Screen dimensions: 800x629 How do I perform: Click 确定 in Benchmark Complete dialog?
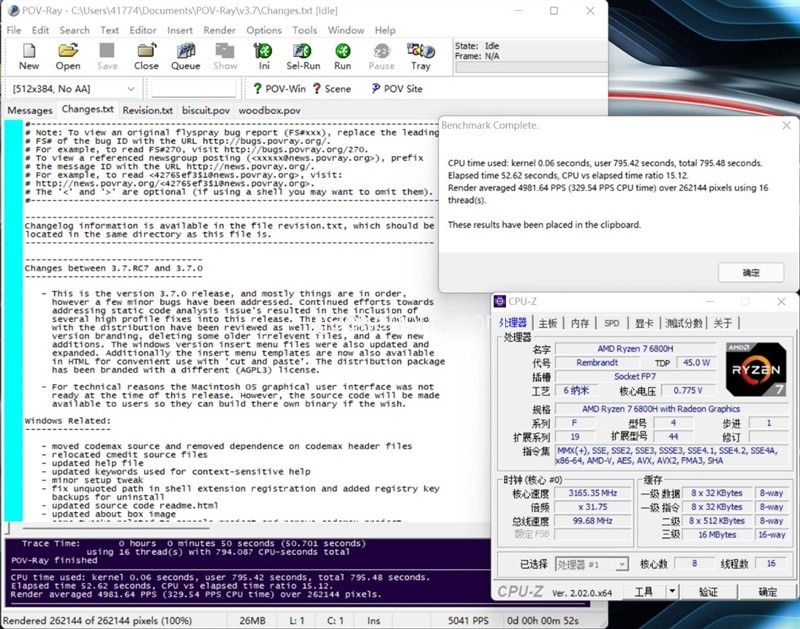[x=750, y=272]
